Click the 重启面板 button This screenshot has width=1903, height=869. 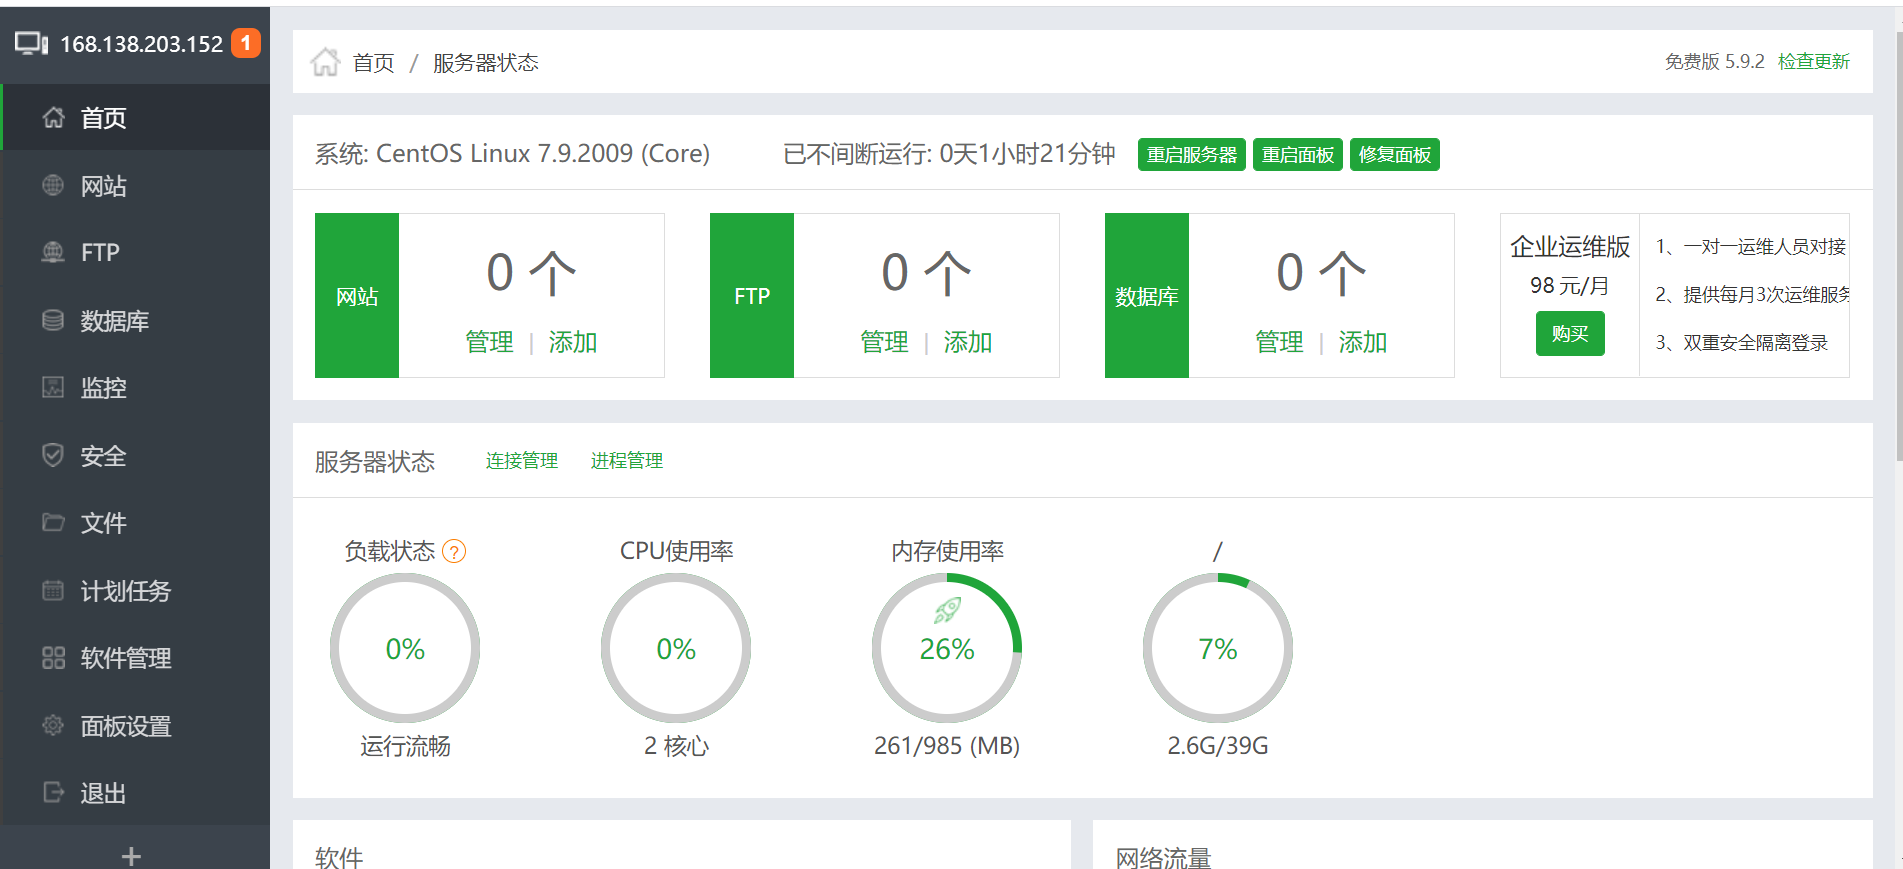[1298, 155]
